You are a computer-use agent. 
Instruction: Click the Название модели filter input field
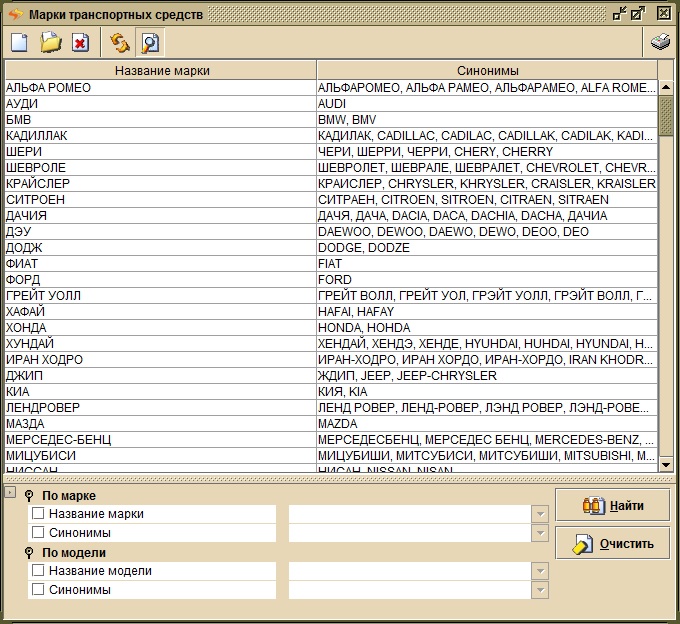[410, 571]
